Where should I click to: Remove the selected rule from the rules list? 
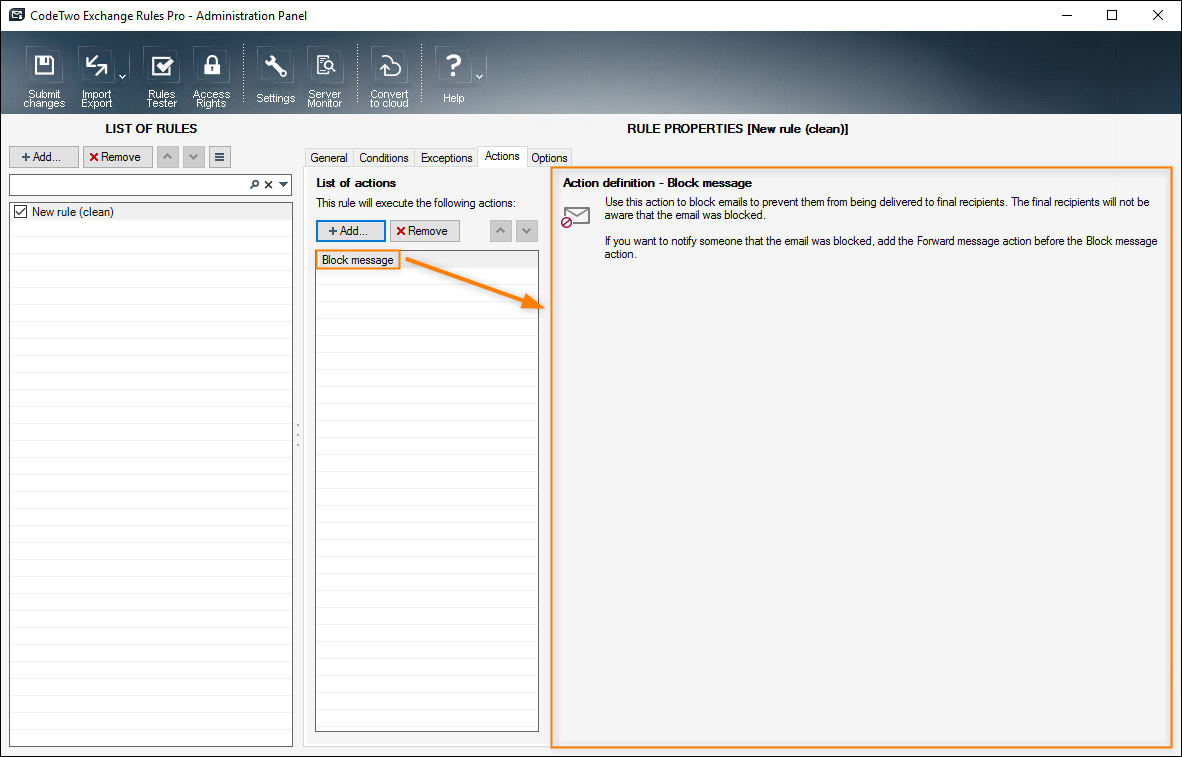118,157
